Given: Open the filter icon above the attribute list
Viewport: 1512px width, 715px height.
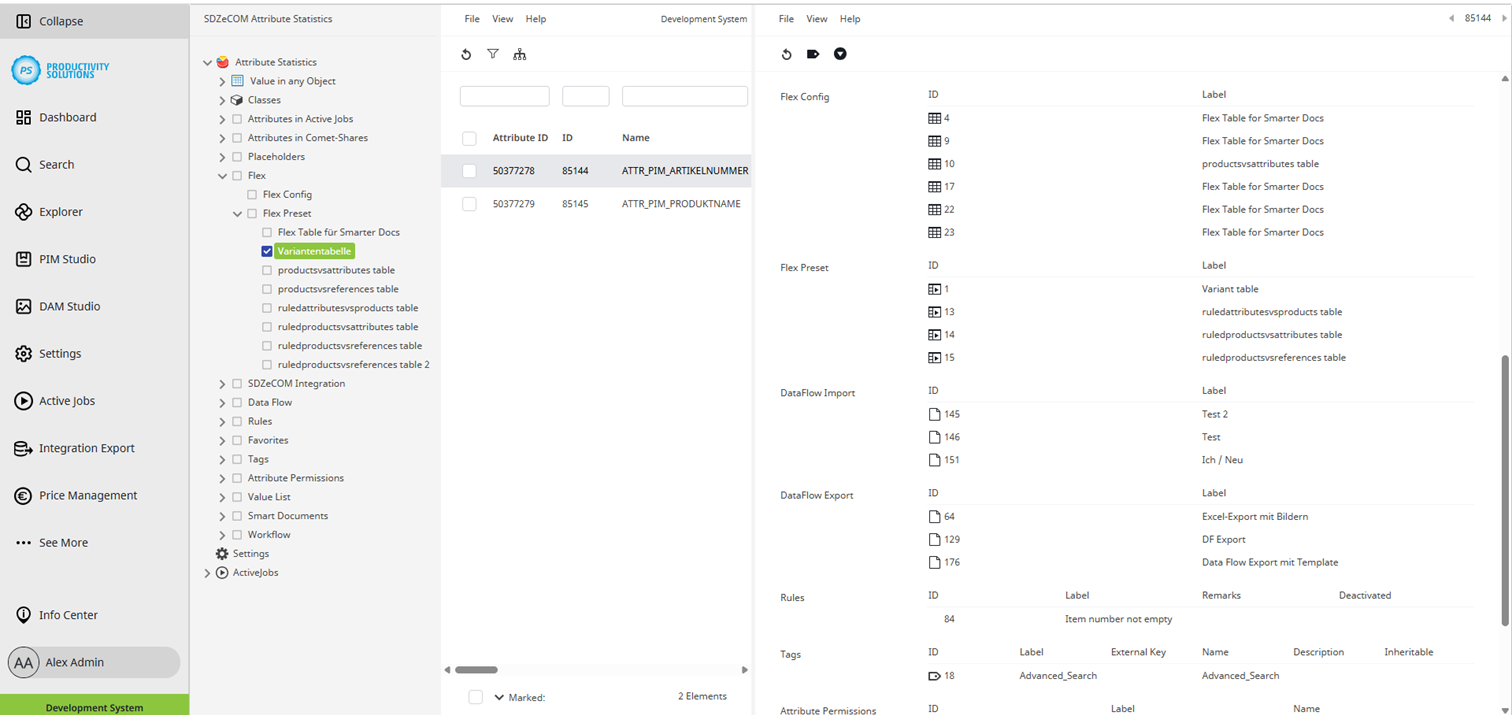Looking at the screenshot, I should [x=493, y=54].
